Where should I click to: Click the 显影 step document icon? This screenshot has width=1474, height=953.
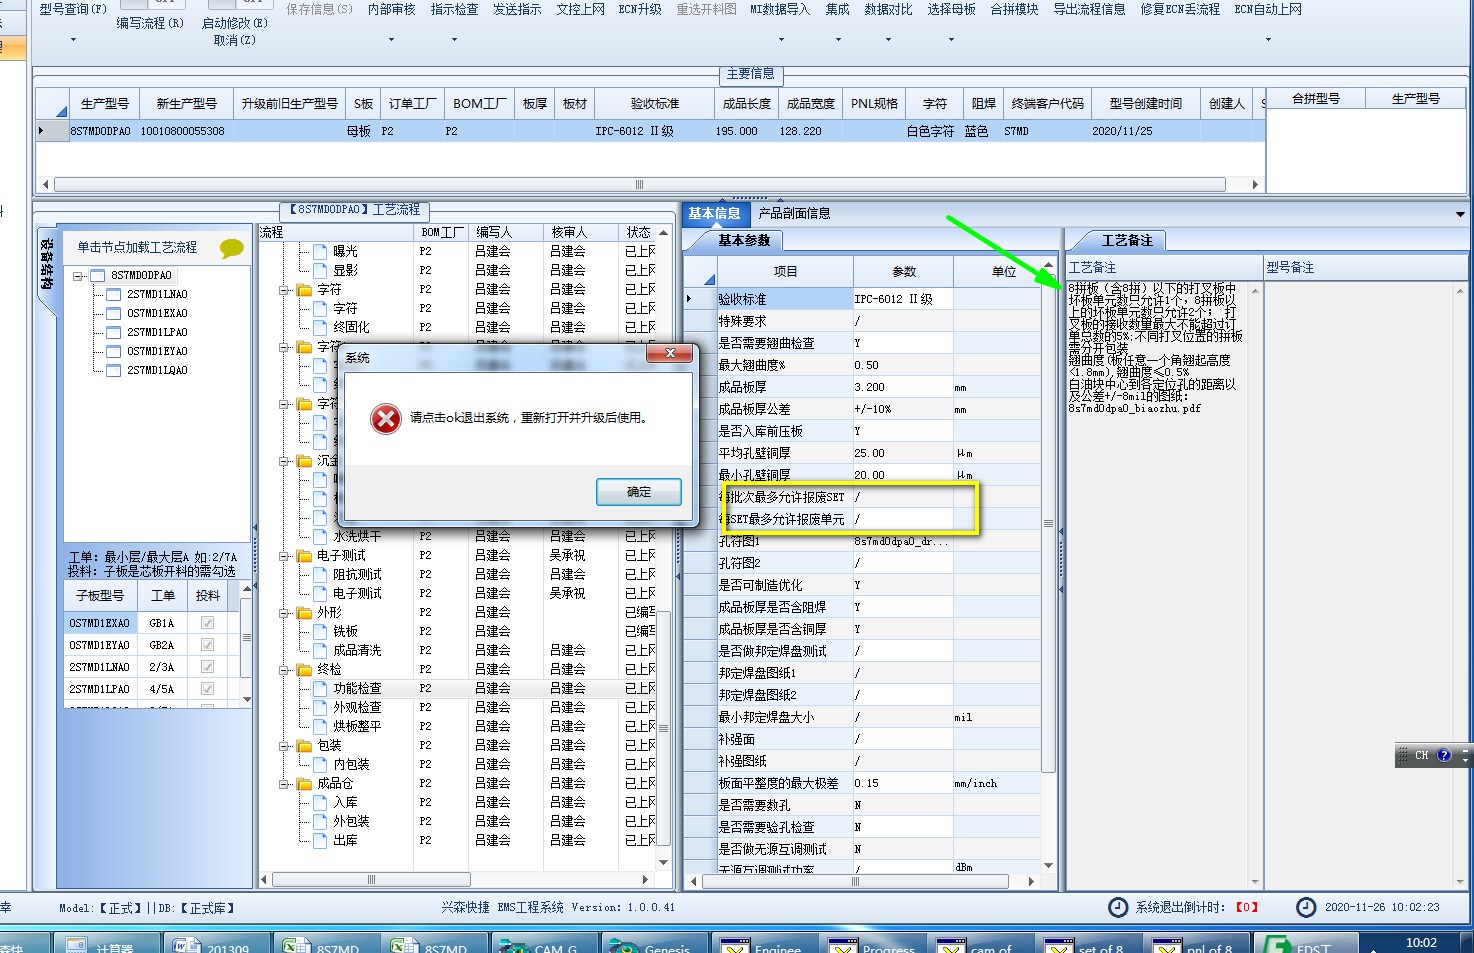point(320,270)
